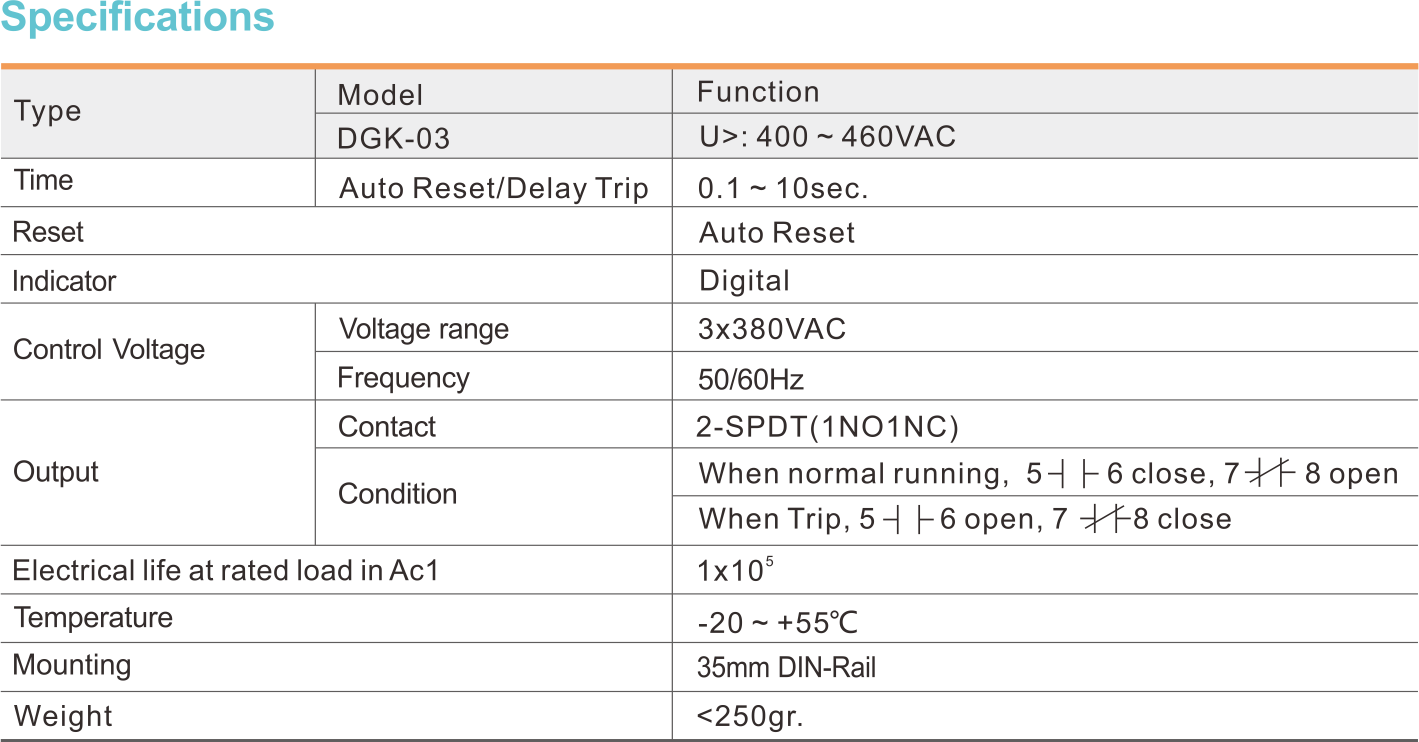Click the Control Voltage row label
Viewport: 1419px width, 742px height.
(x=109, y=350)
